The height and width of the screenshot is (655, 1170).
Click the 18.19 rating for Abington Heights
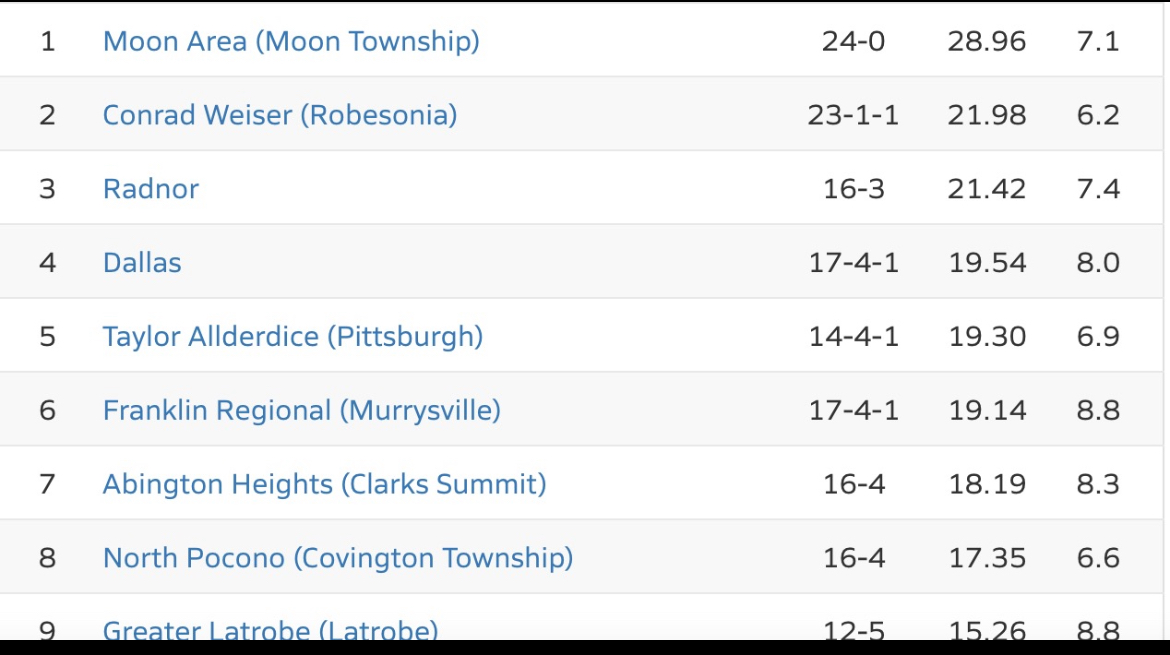tap(987, 484)
